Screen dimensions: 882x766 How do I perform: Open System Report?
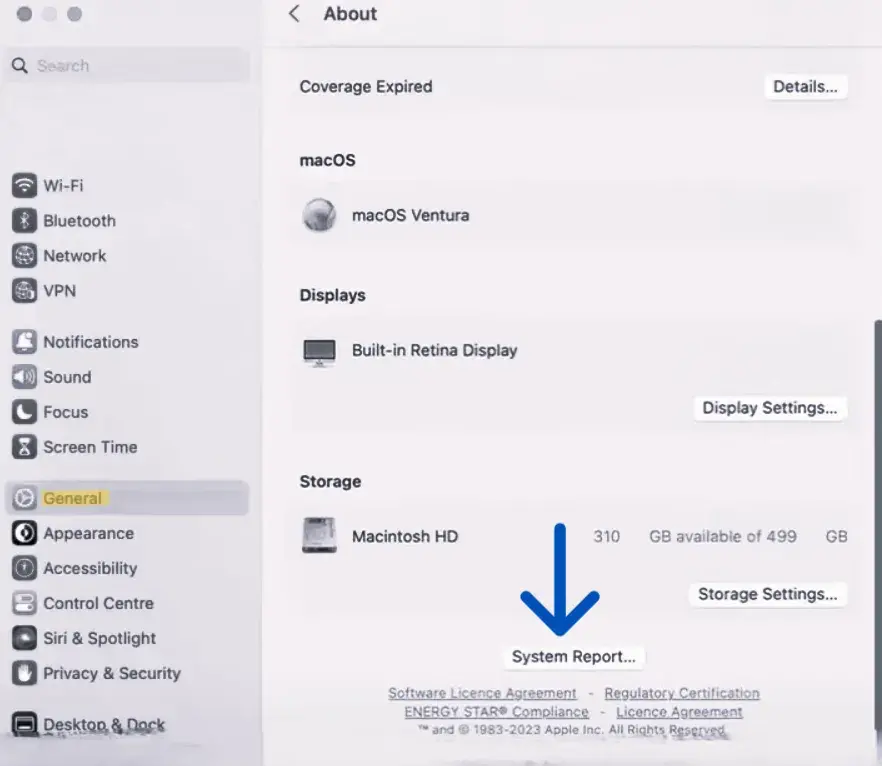573,657
